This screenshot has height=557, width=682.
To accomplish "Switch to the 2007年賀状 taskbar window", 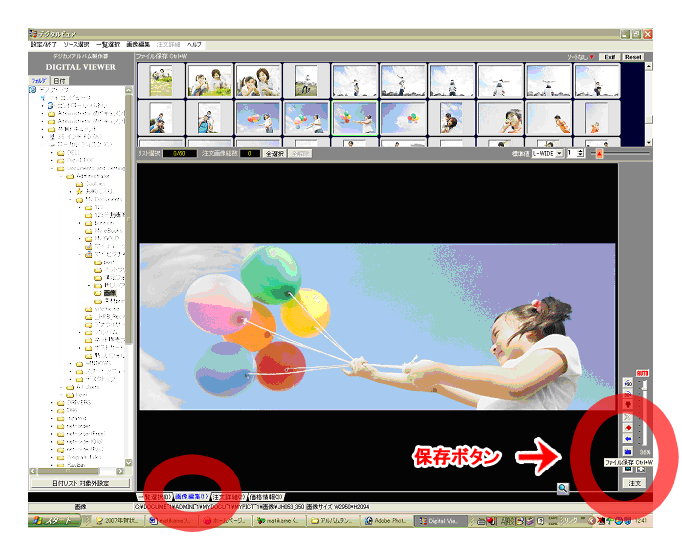I will [x=118, y=520].
